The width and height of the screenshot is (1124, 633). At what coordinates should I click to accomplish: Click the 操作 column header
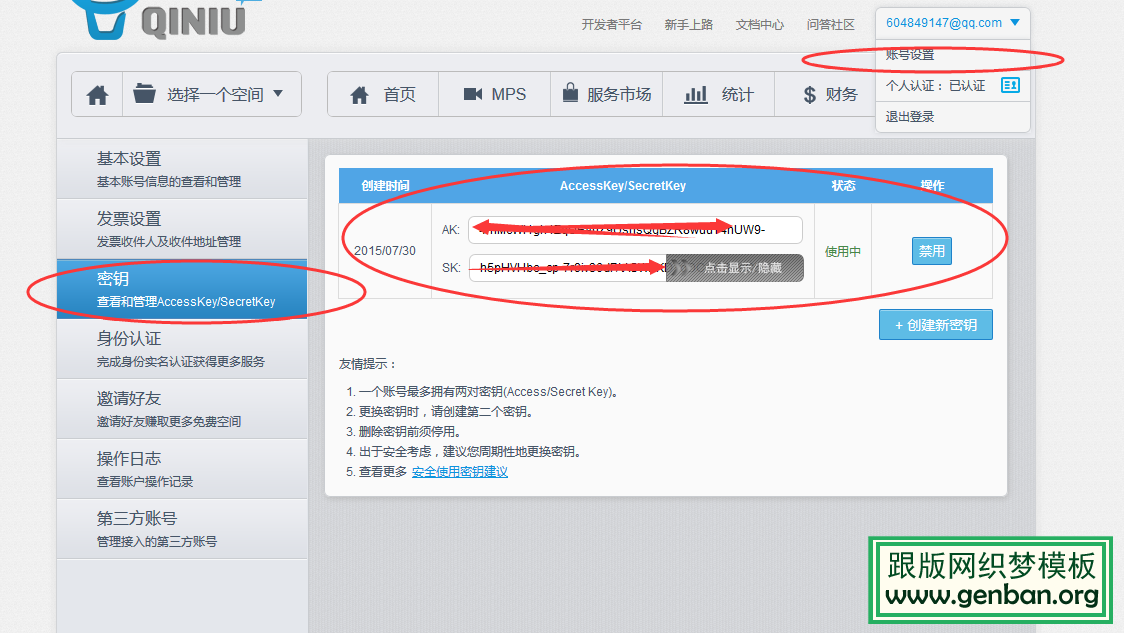932,186
